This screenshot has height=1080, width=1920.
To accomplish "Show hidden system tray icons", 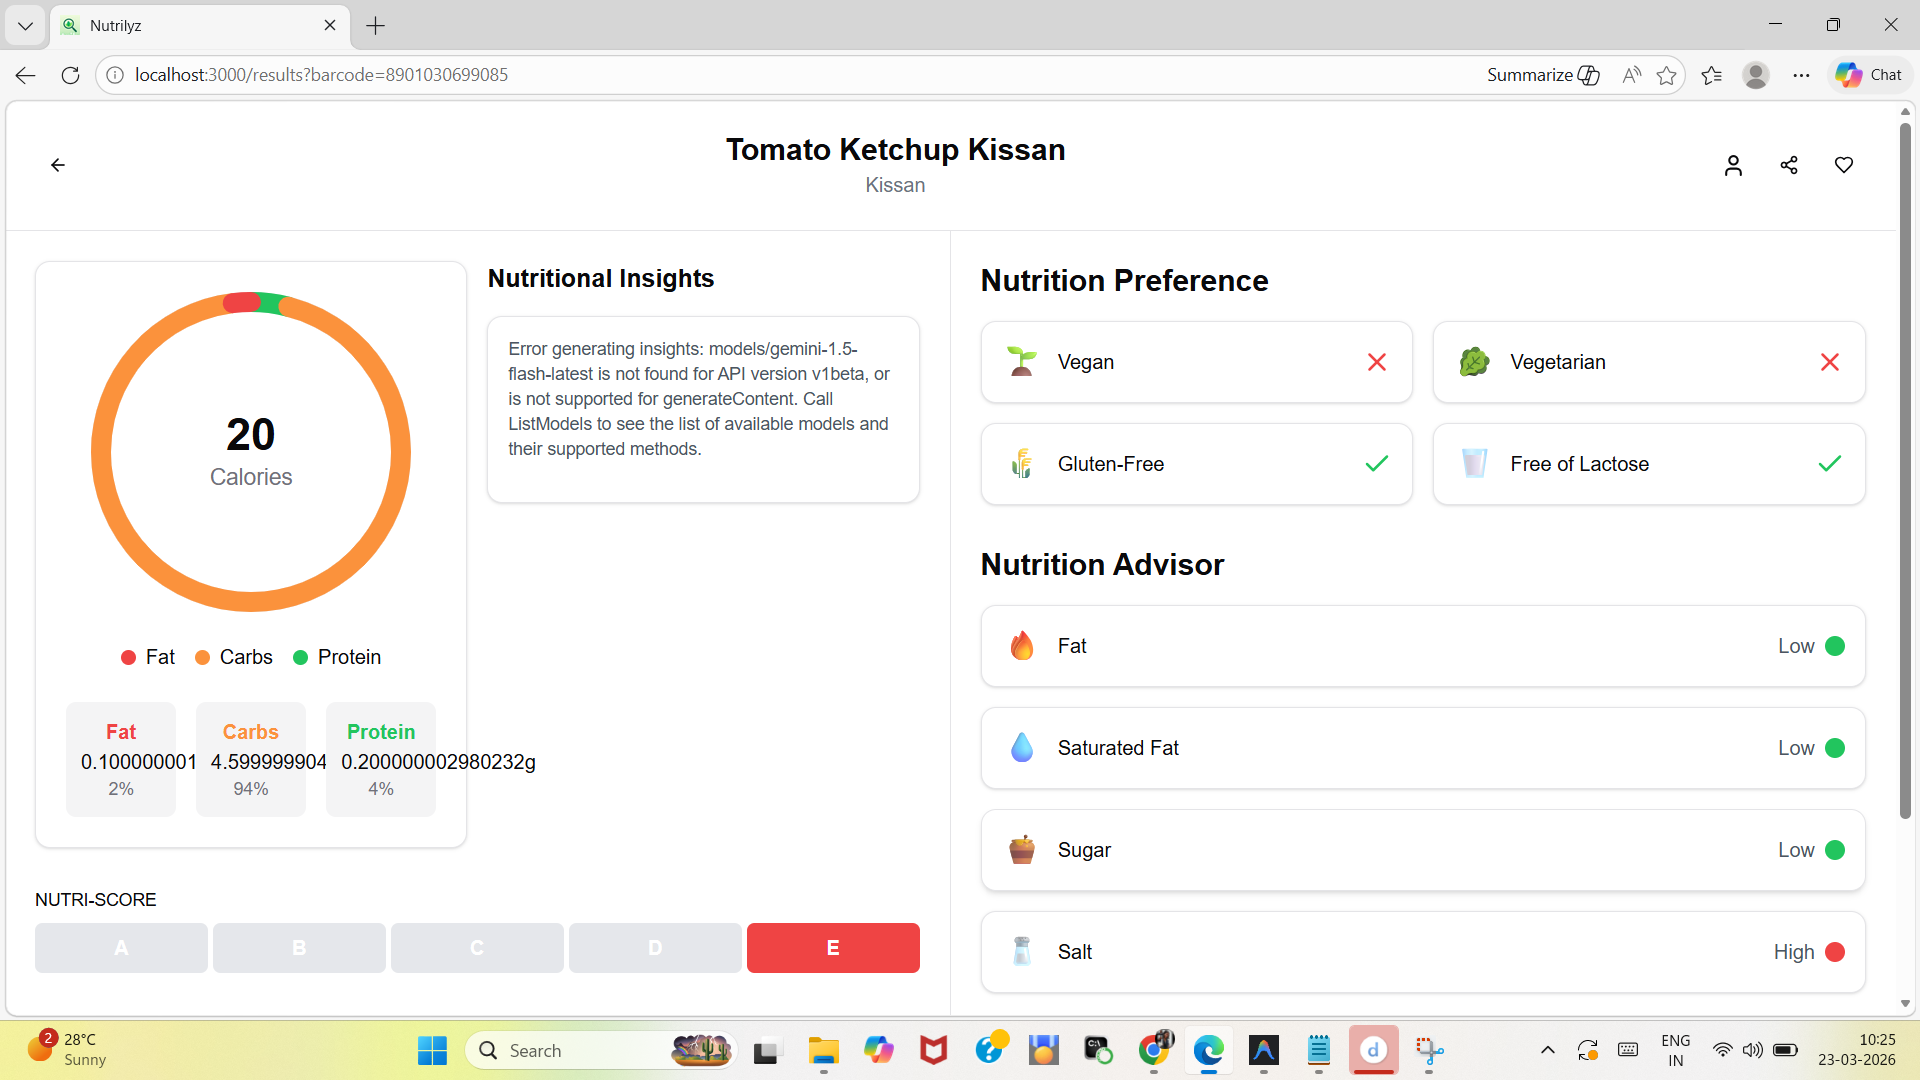I will coord(1547,1050).
